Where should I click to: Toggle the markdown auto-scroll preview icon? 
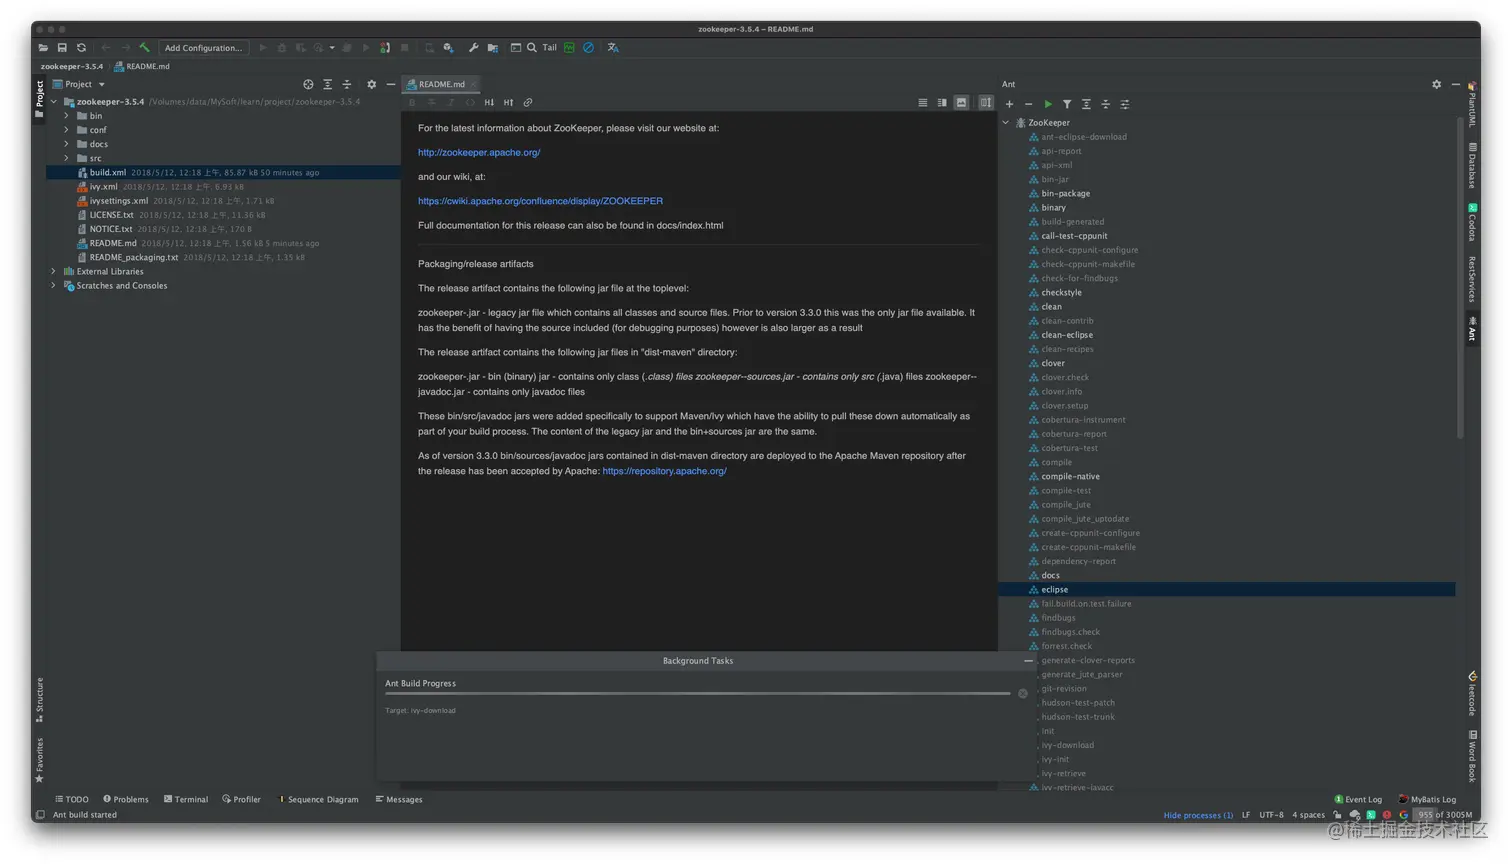coord(986,103)
